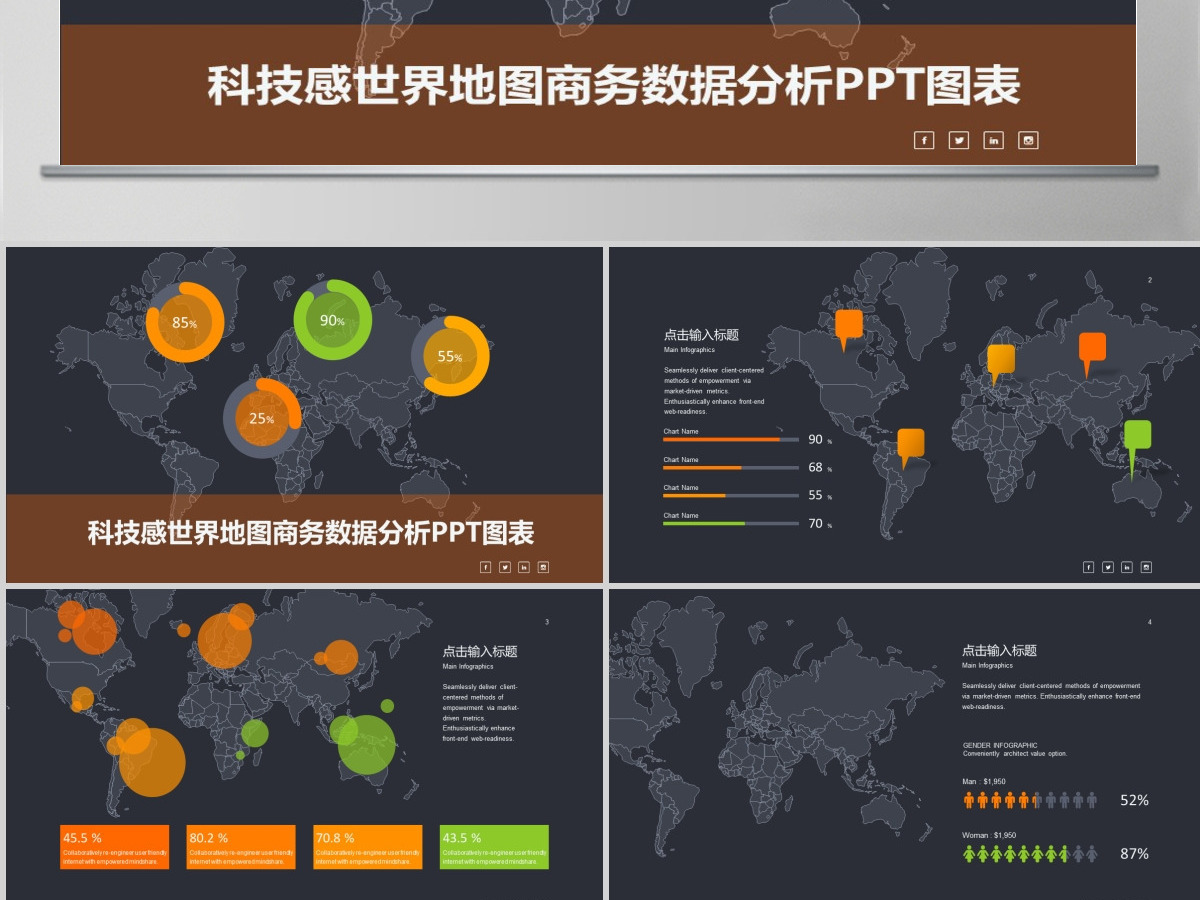1200x900 pixels.
Task: Open slide 2 thumbnail with map pins
Action: point(904,415)
